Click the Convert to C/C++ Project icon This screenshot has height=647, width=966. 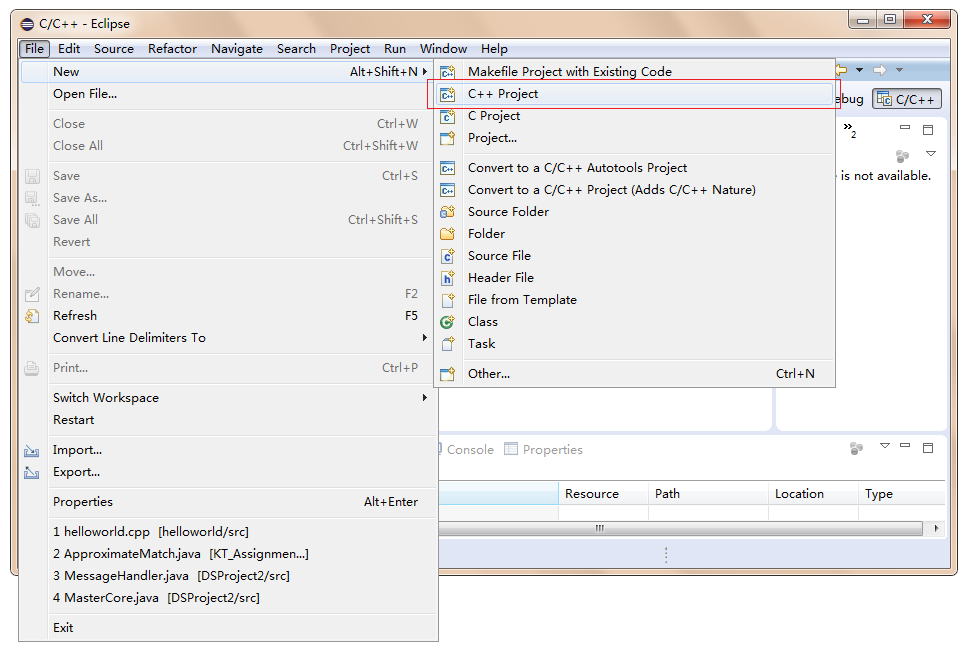[x=448, y=190]
